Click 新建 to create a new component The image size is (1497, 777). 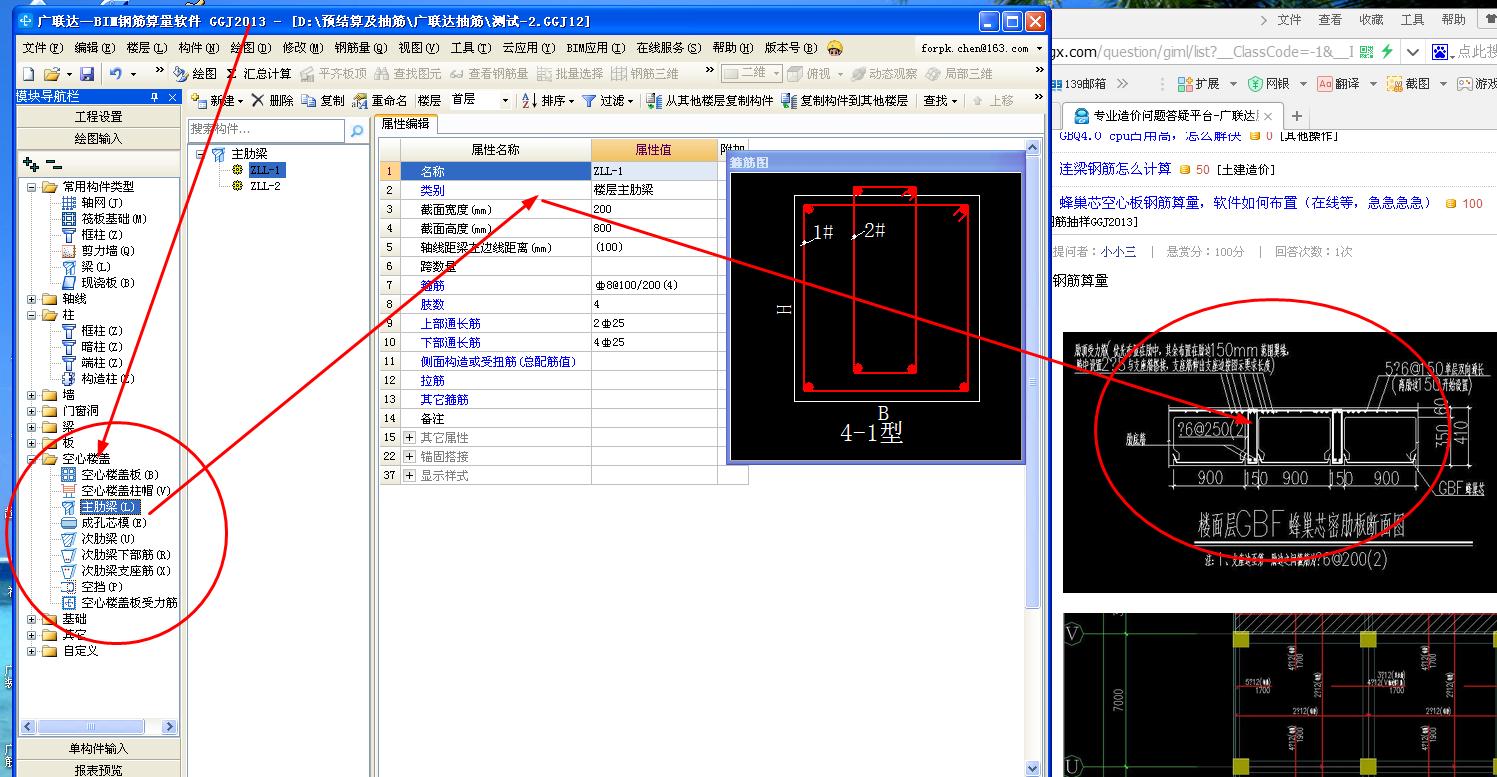(214, 101)
